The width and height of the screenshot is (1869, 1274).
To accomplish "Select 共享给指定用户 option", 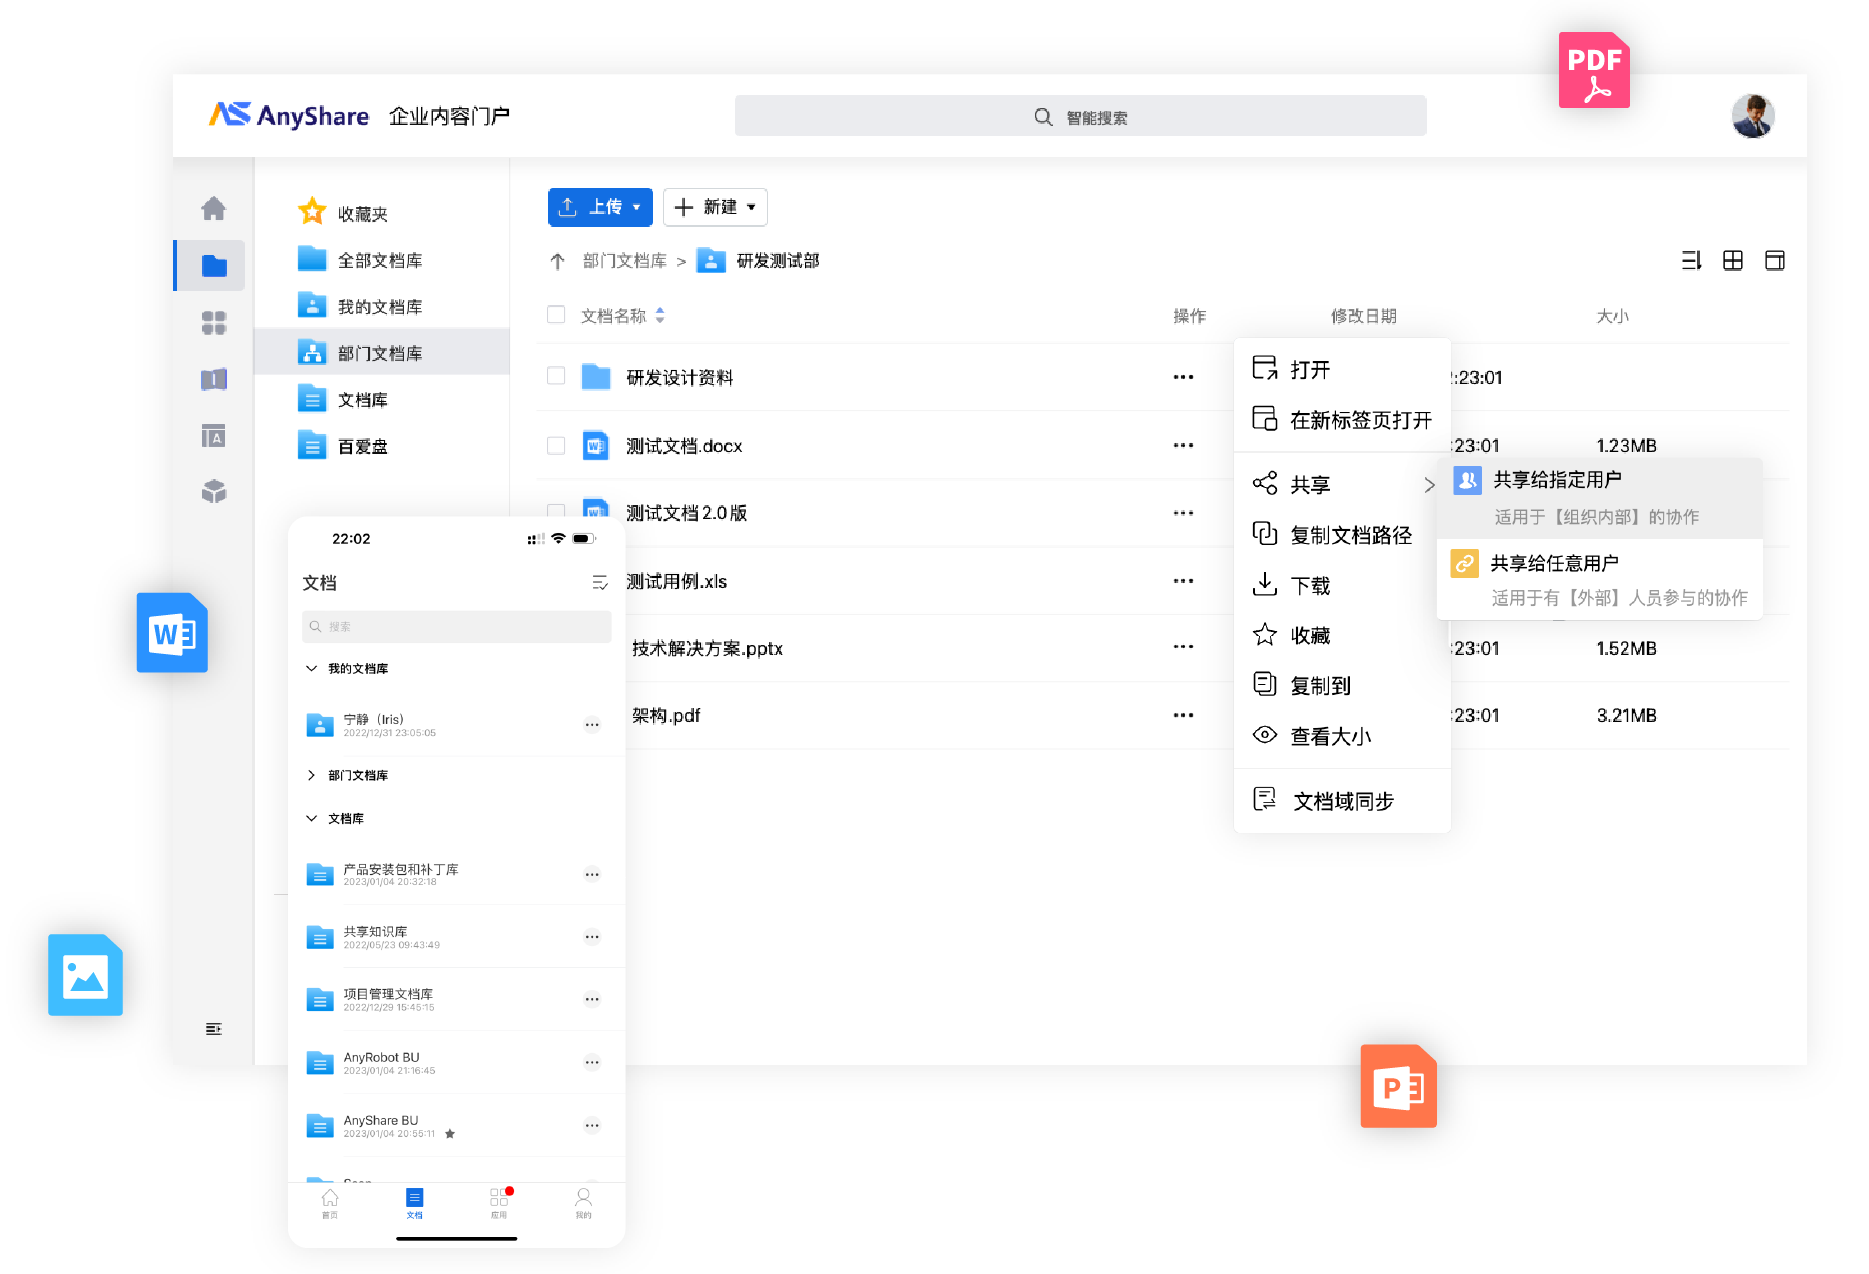I will click(1599, 498).
